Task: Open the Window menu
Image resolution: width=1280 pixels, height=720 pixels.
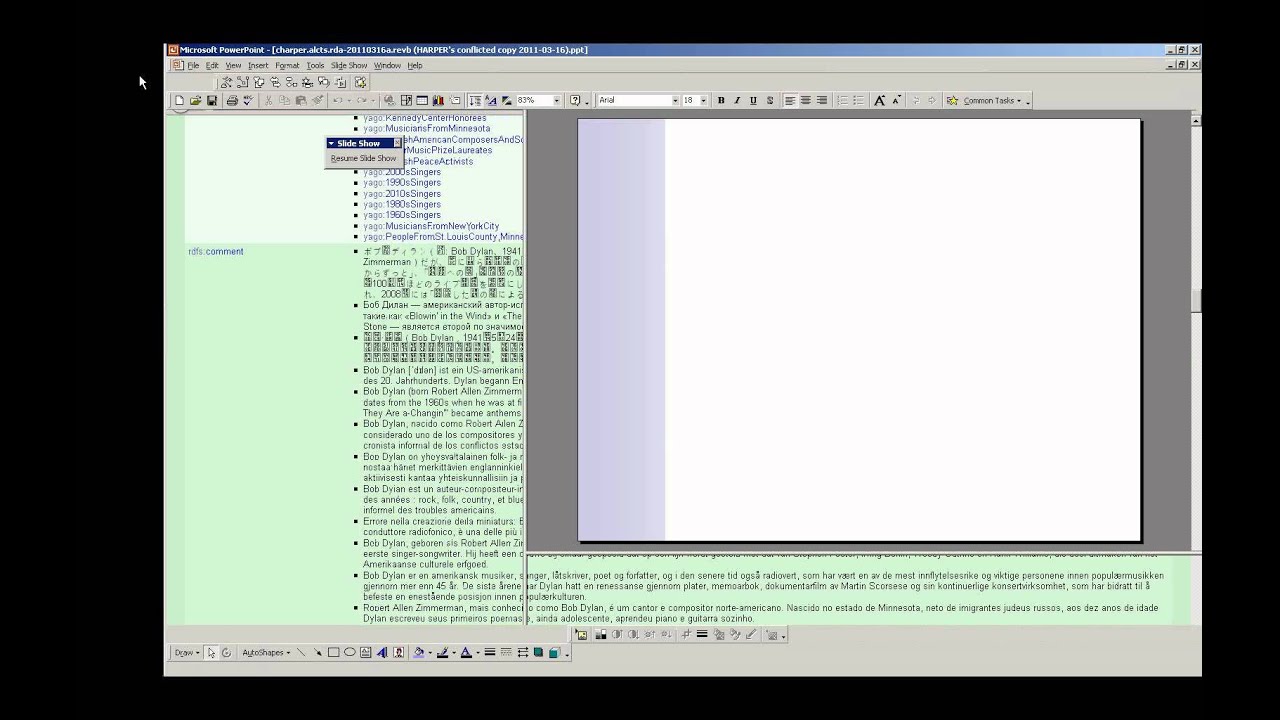Action: (387, 65)
